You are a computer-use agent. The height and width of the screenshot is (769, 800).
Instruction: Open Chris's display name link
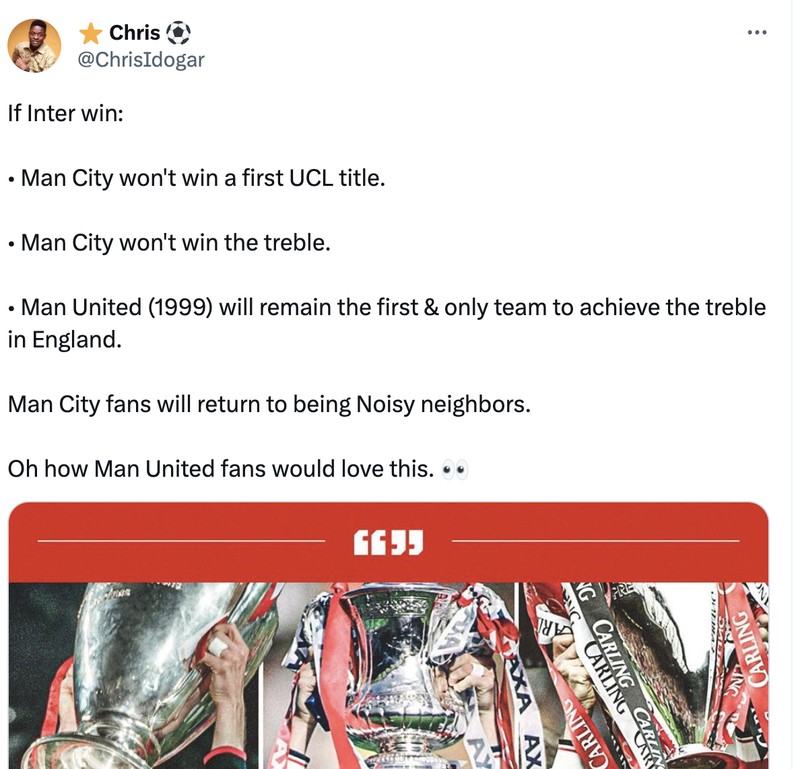coord(133,31)
